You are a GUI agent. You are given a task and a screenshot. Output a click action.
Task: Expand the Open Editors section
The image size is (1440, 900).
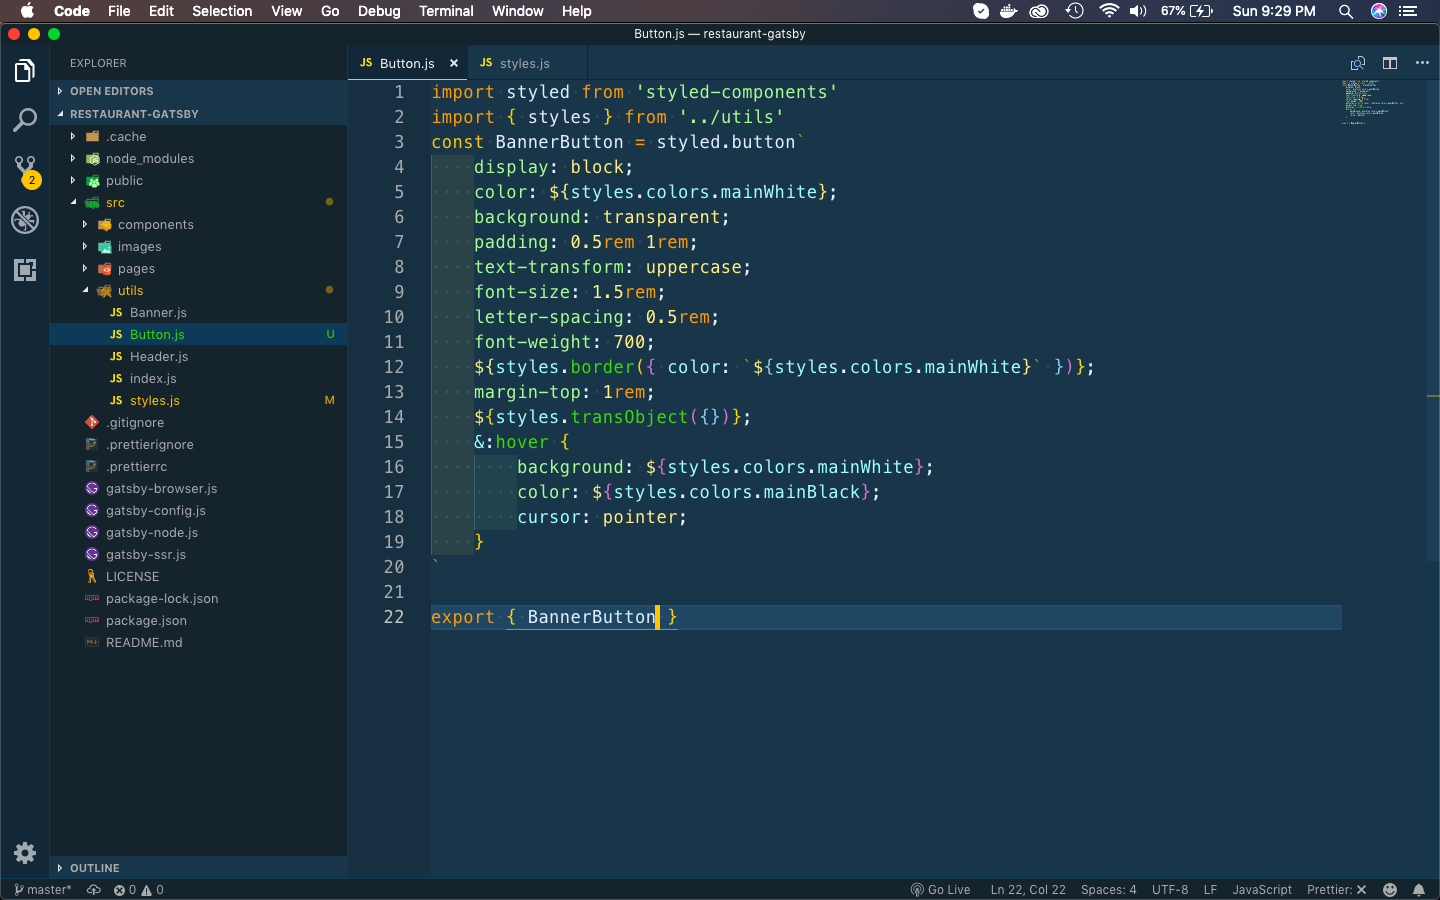(198, 91)
